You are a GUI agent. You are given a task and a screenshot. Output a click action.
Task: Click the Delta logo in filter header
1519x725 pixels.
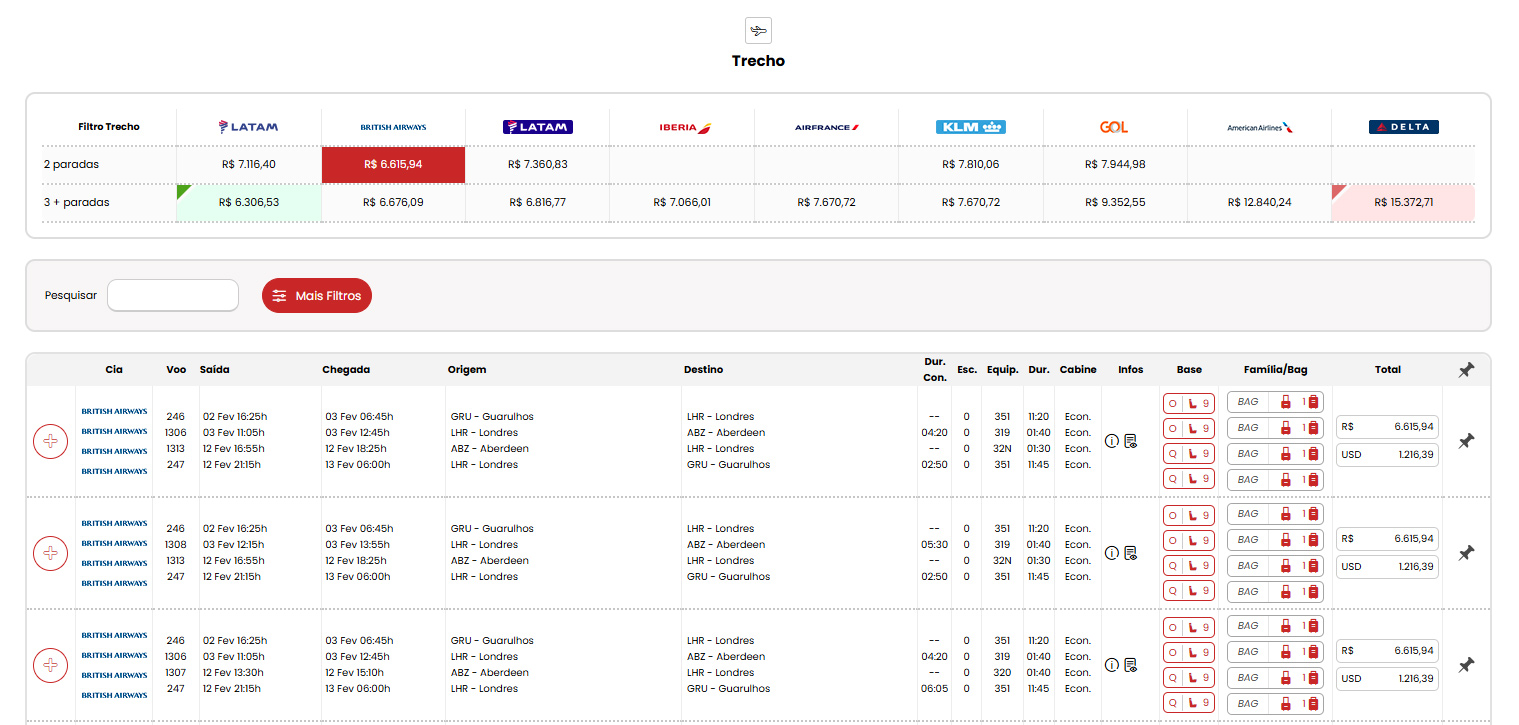[1403, 127]
